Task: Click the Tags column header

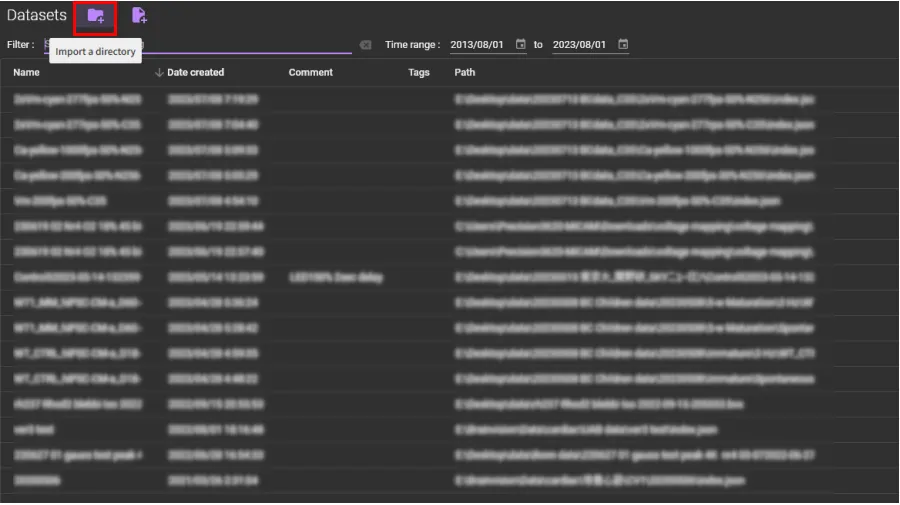Action: pyautogui.click(x=418, y=73)
